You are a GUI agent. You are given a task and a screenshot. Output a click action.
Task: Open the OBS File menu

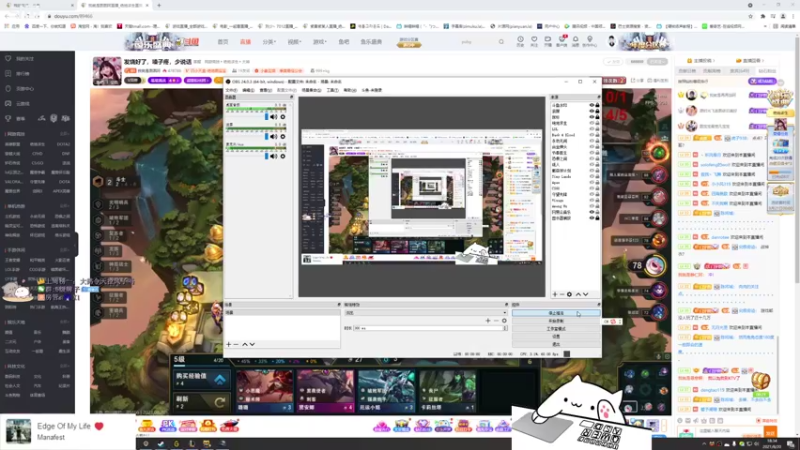(231, 90)
